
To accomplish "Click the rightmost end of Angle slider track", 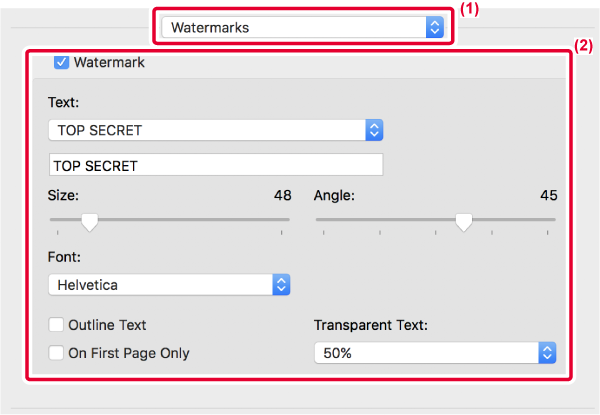I will tap(554, 220).
